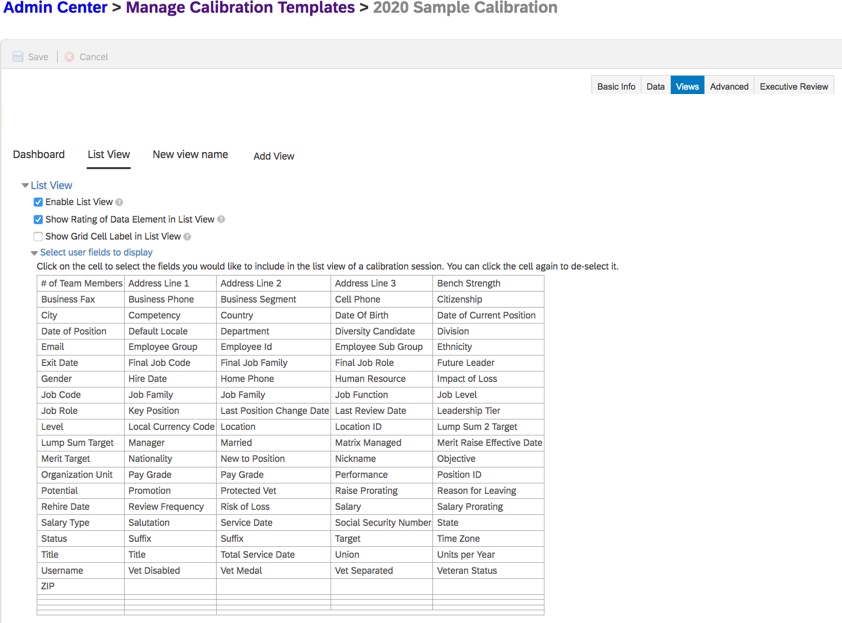Pick the Last Position Change Date cell
Image resolution: width=842 pixels, height=623 pixels.
click(x=273, y=411)
